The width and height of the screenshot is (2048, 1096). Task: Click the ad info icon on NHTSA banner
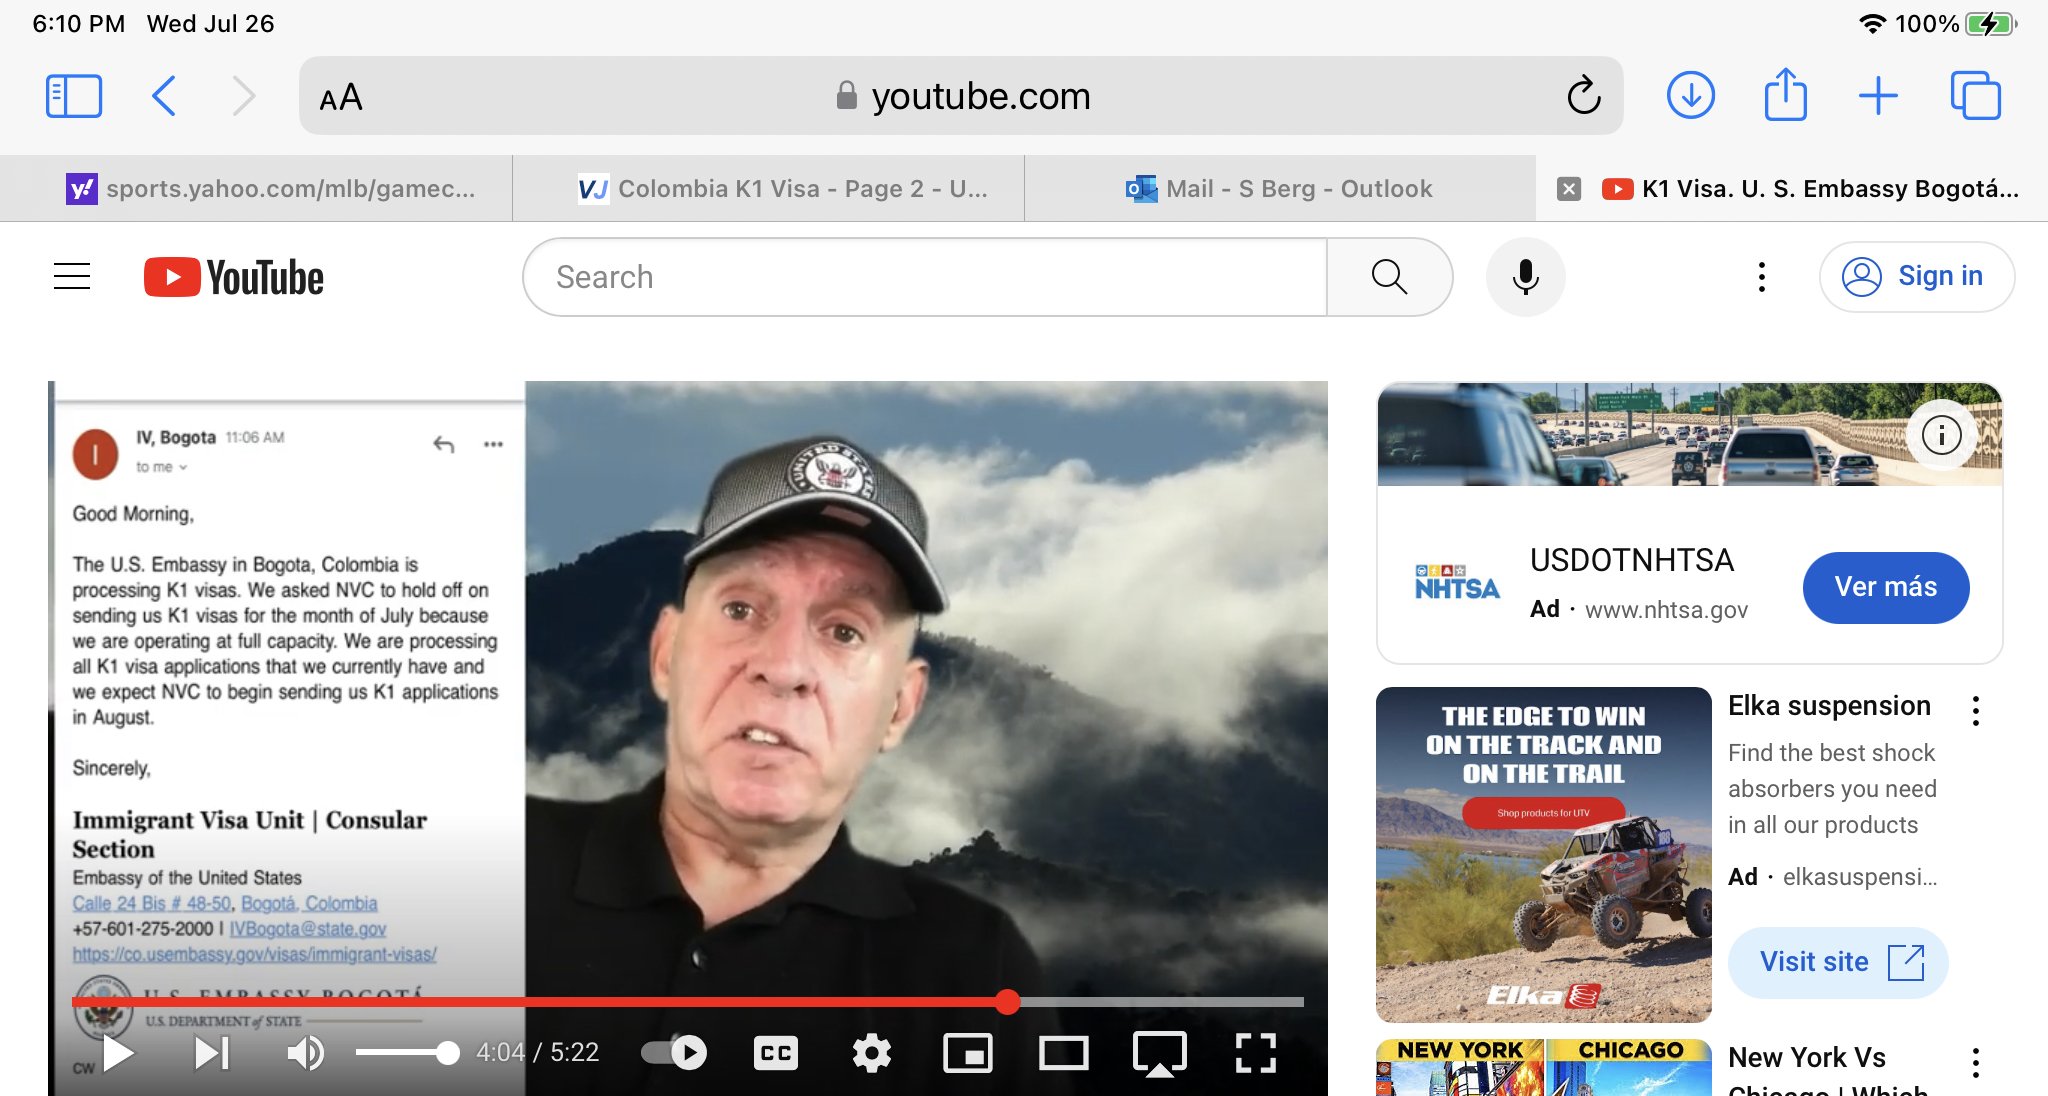pyautogui.click(x=1941, y=435)
